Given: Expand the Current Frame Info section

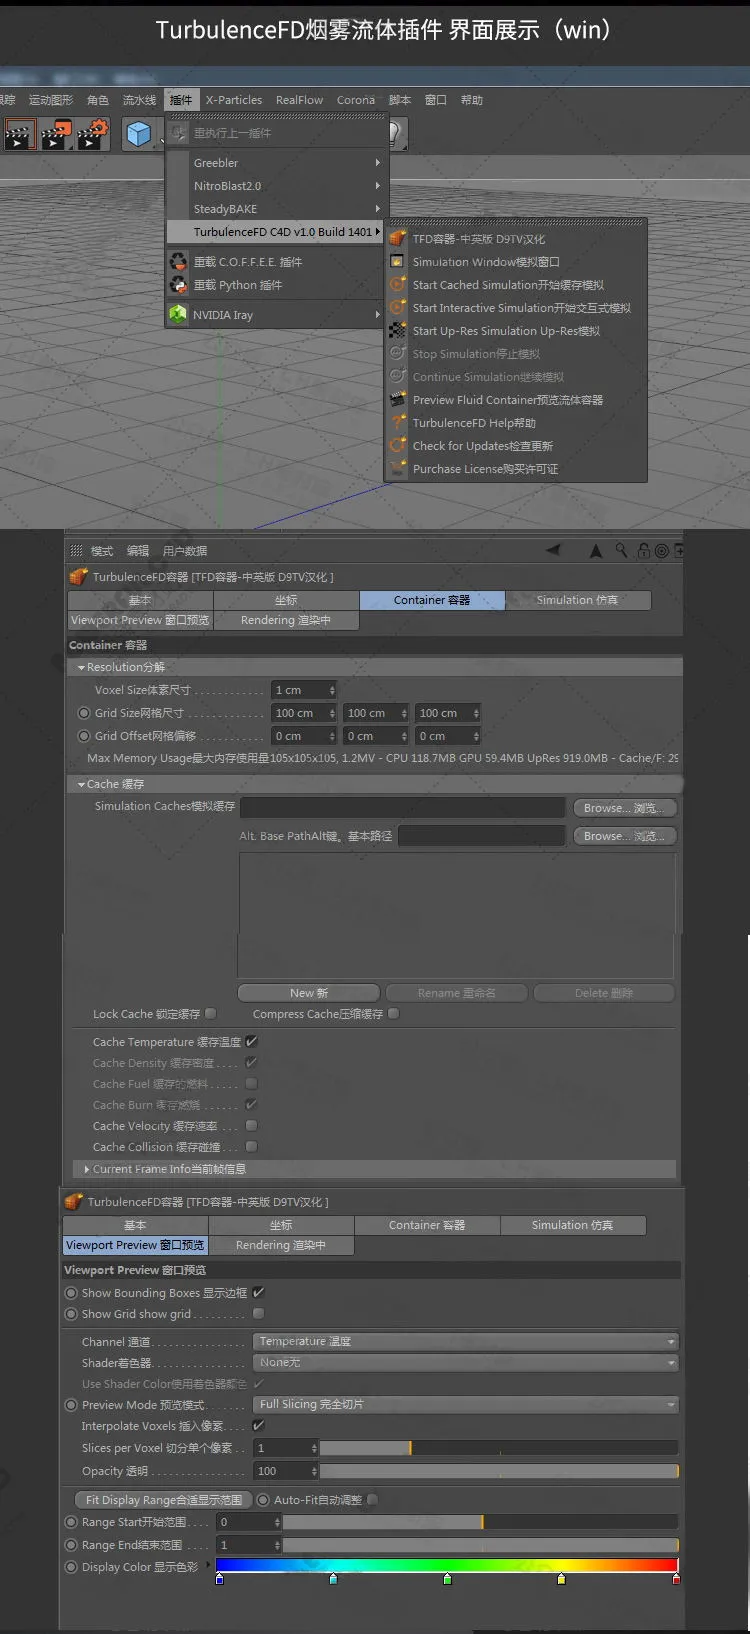Looking at the screenshot, I should [x=87, y=1169].
